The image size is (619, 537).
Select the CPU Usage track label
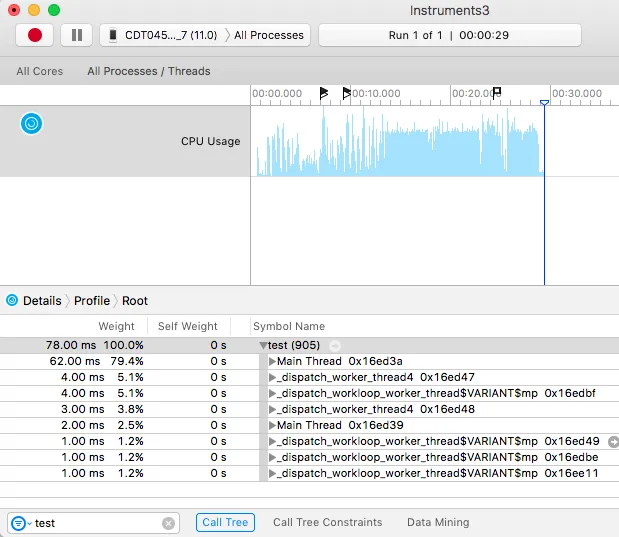[210, 141]
